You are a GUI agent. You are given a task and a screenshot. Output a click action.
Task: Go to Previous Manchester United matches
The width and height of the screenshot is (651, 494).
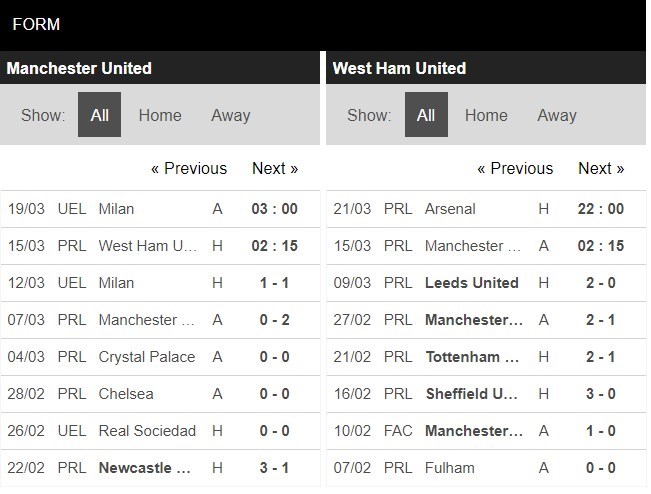point(189,168)
